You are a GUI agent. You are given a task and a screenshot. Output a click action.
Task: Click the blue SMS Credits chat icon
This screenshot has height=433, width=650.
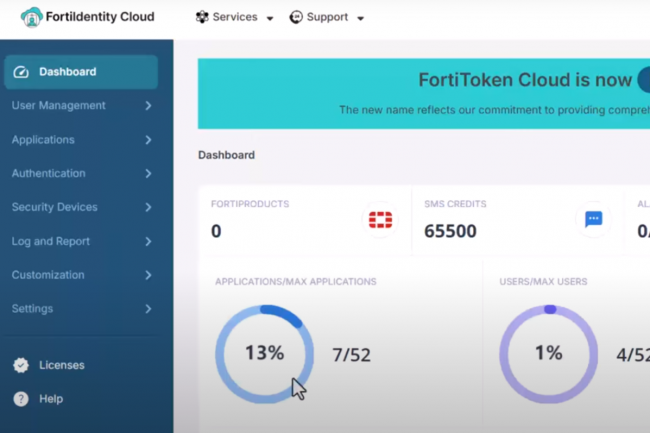[593, 220]
